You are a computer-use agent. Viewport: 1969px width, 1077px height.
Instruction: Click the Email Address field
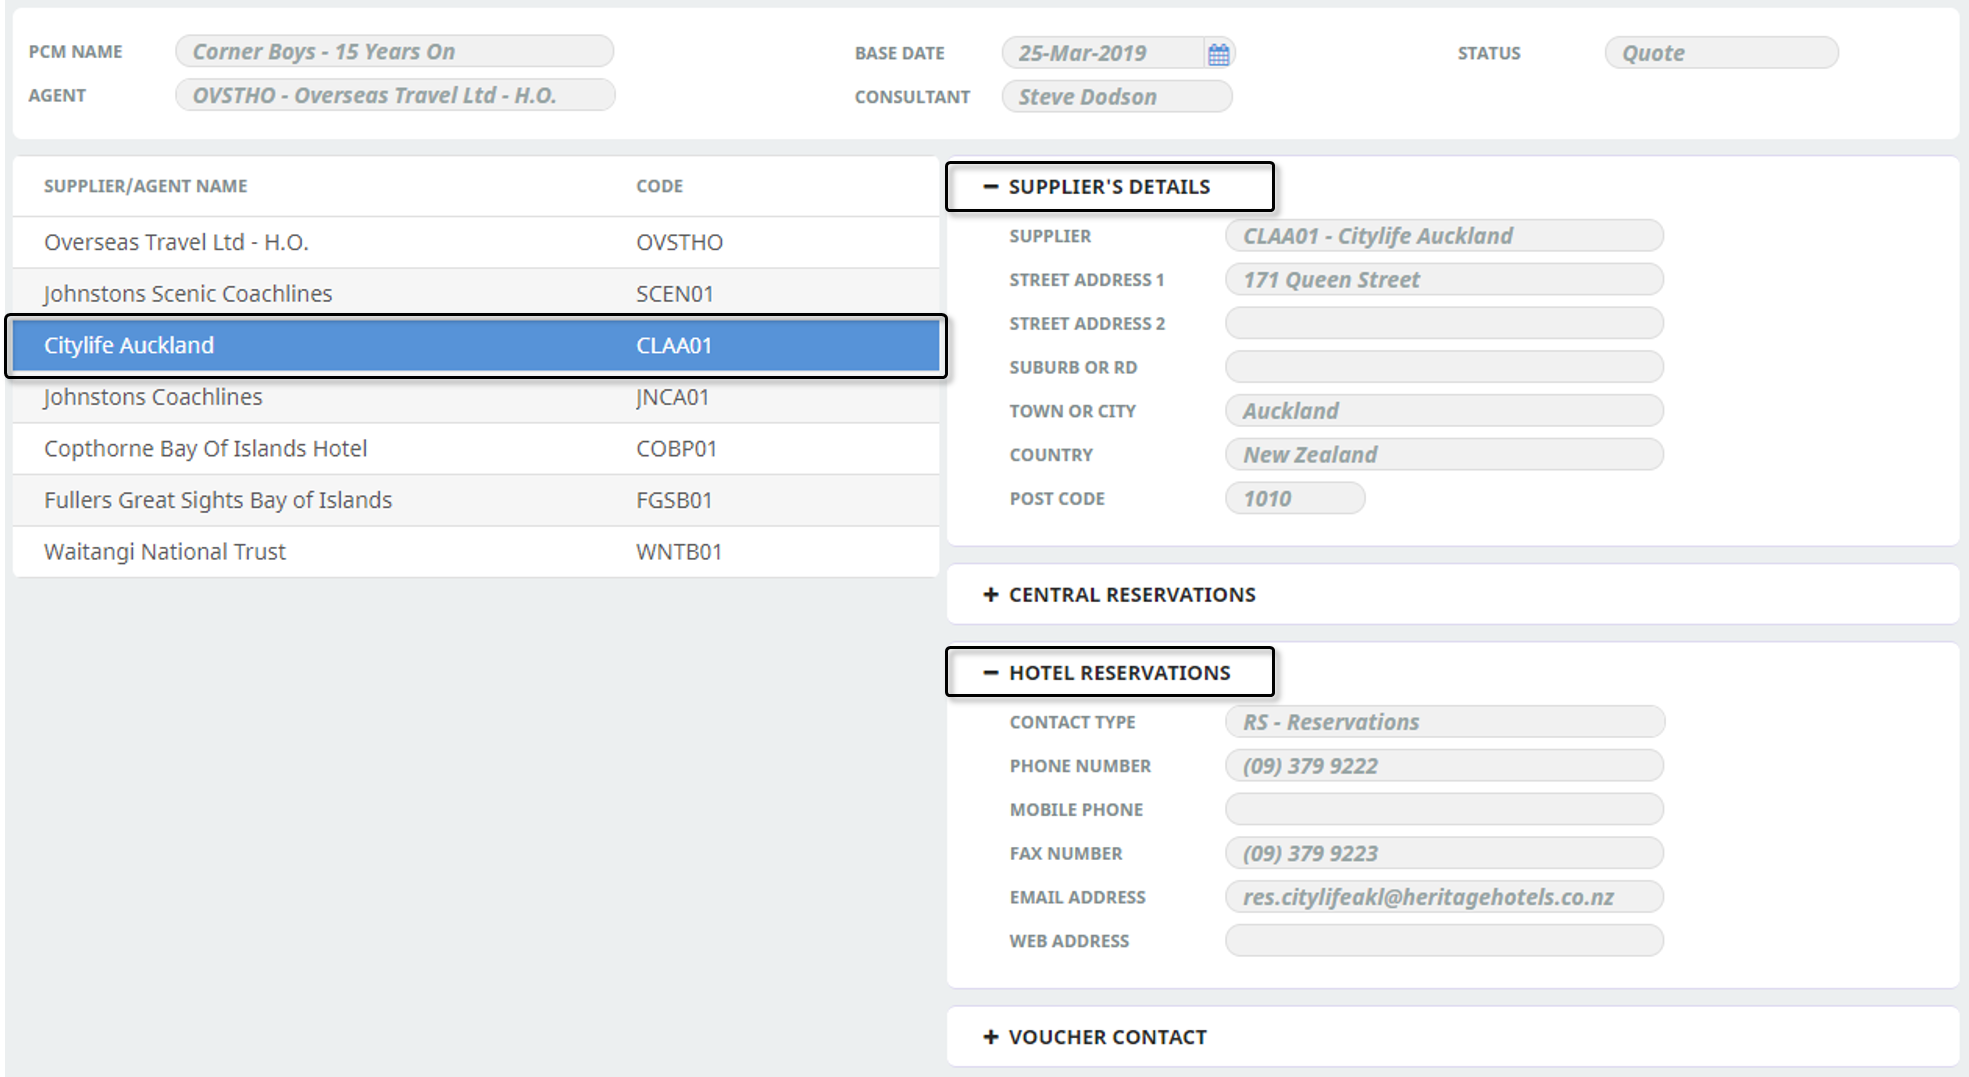point(1444,897)
